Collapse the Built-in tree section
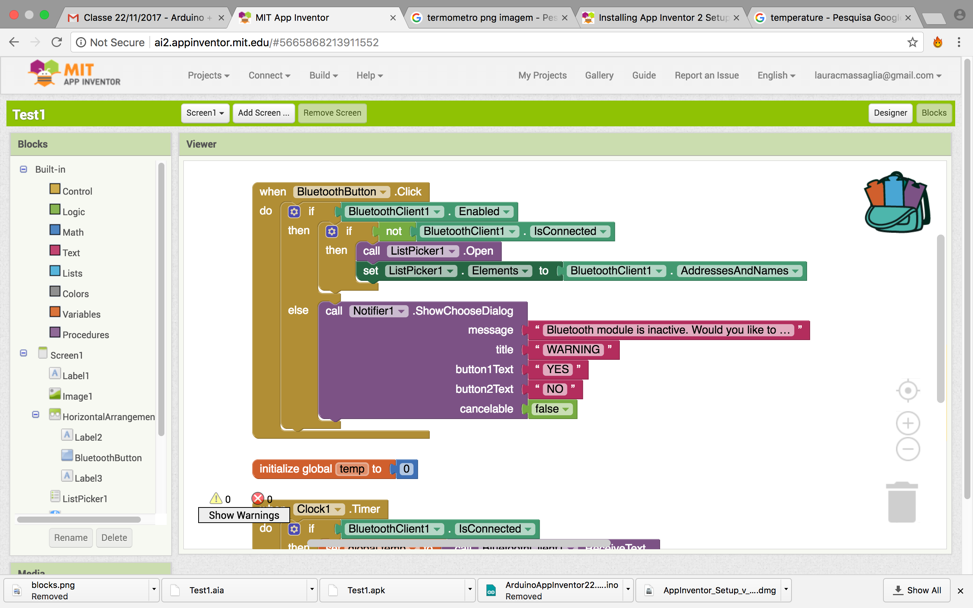 24,169
